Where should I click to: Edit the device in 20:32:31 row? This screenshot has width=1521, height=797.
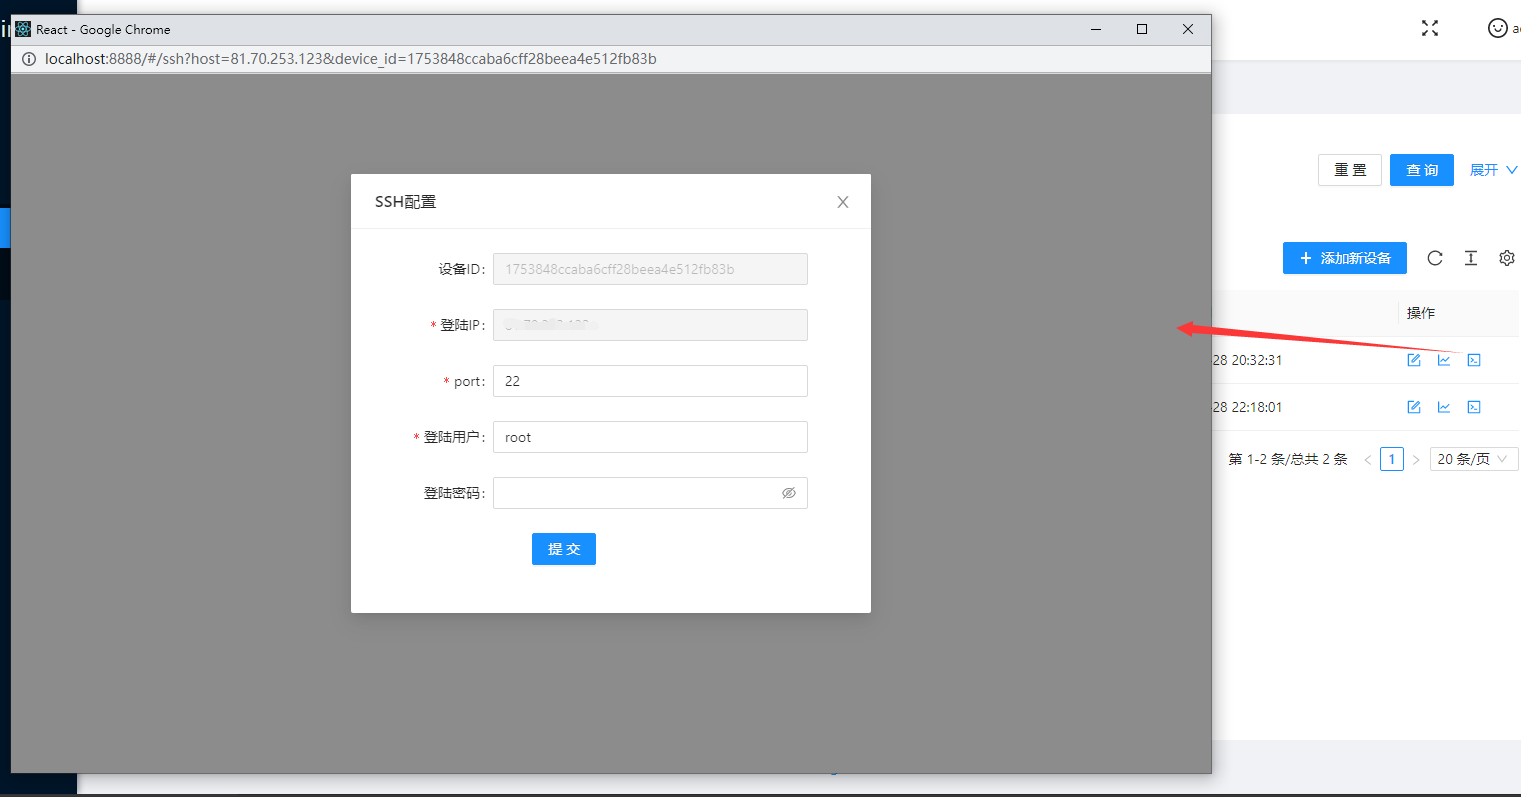pyautogui.click(x=1414, y=360)
